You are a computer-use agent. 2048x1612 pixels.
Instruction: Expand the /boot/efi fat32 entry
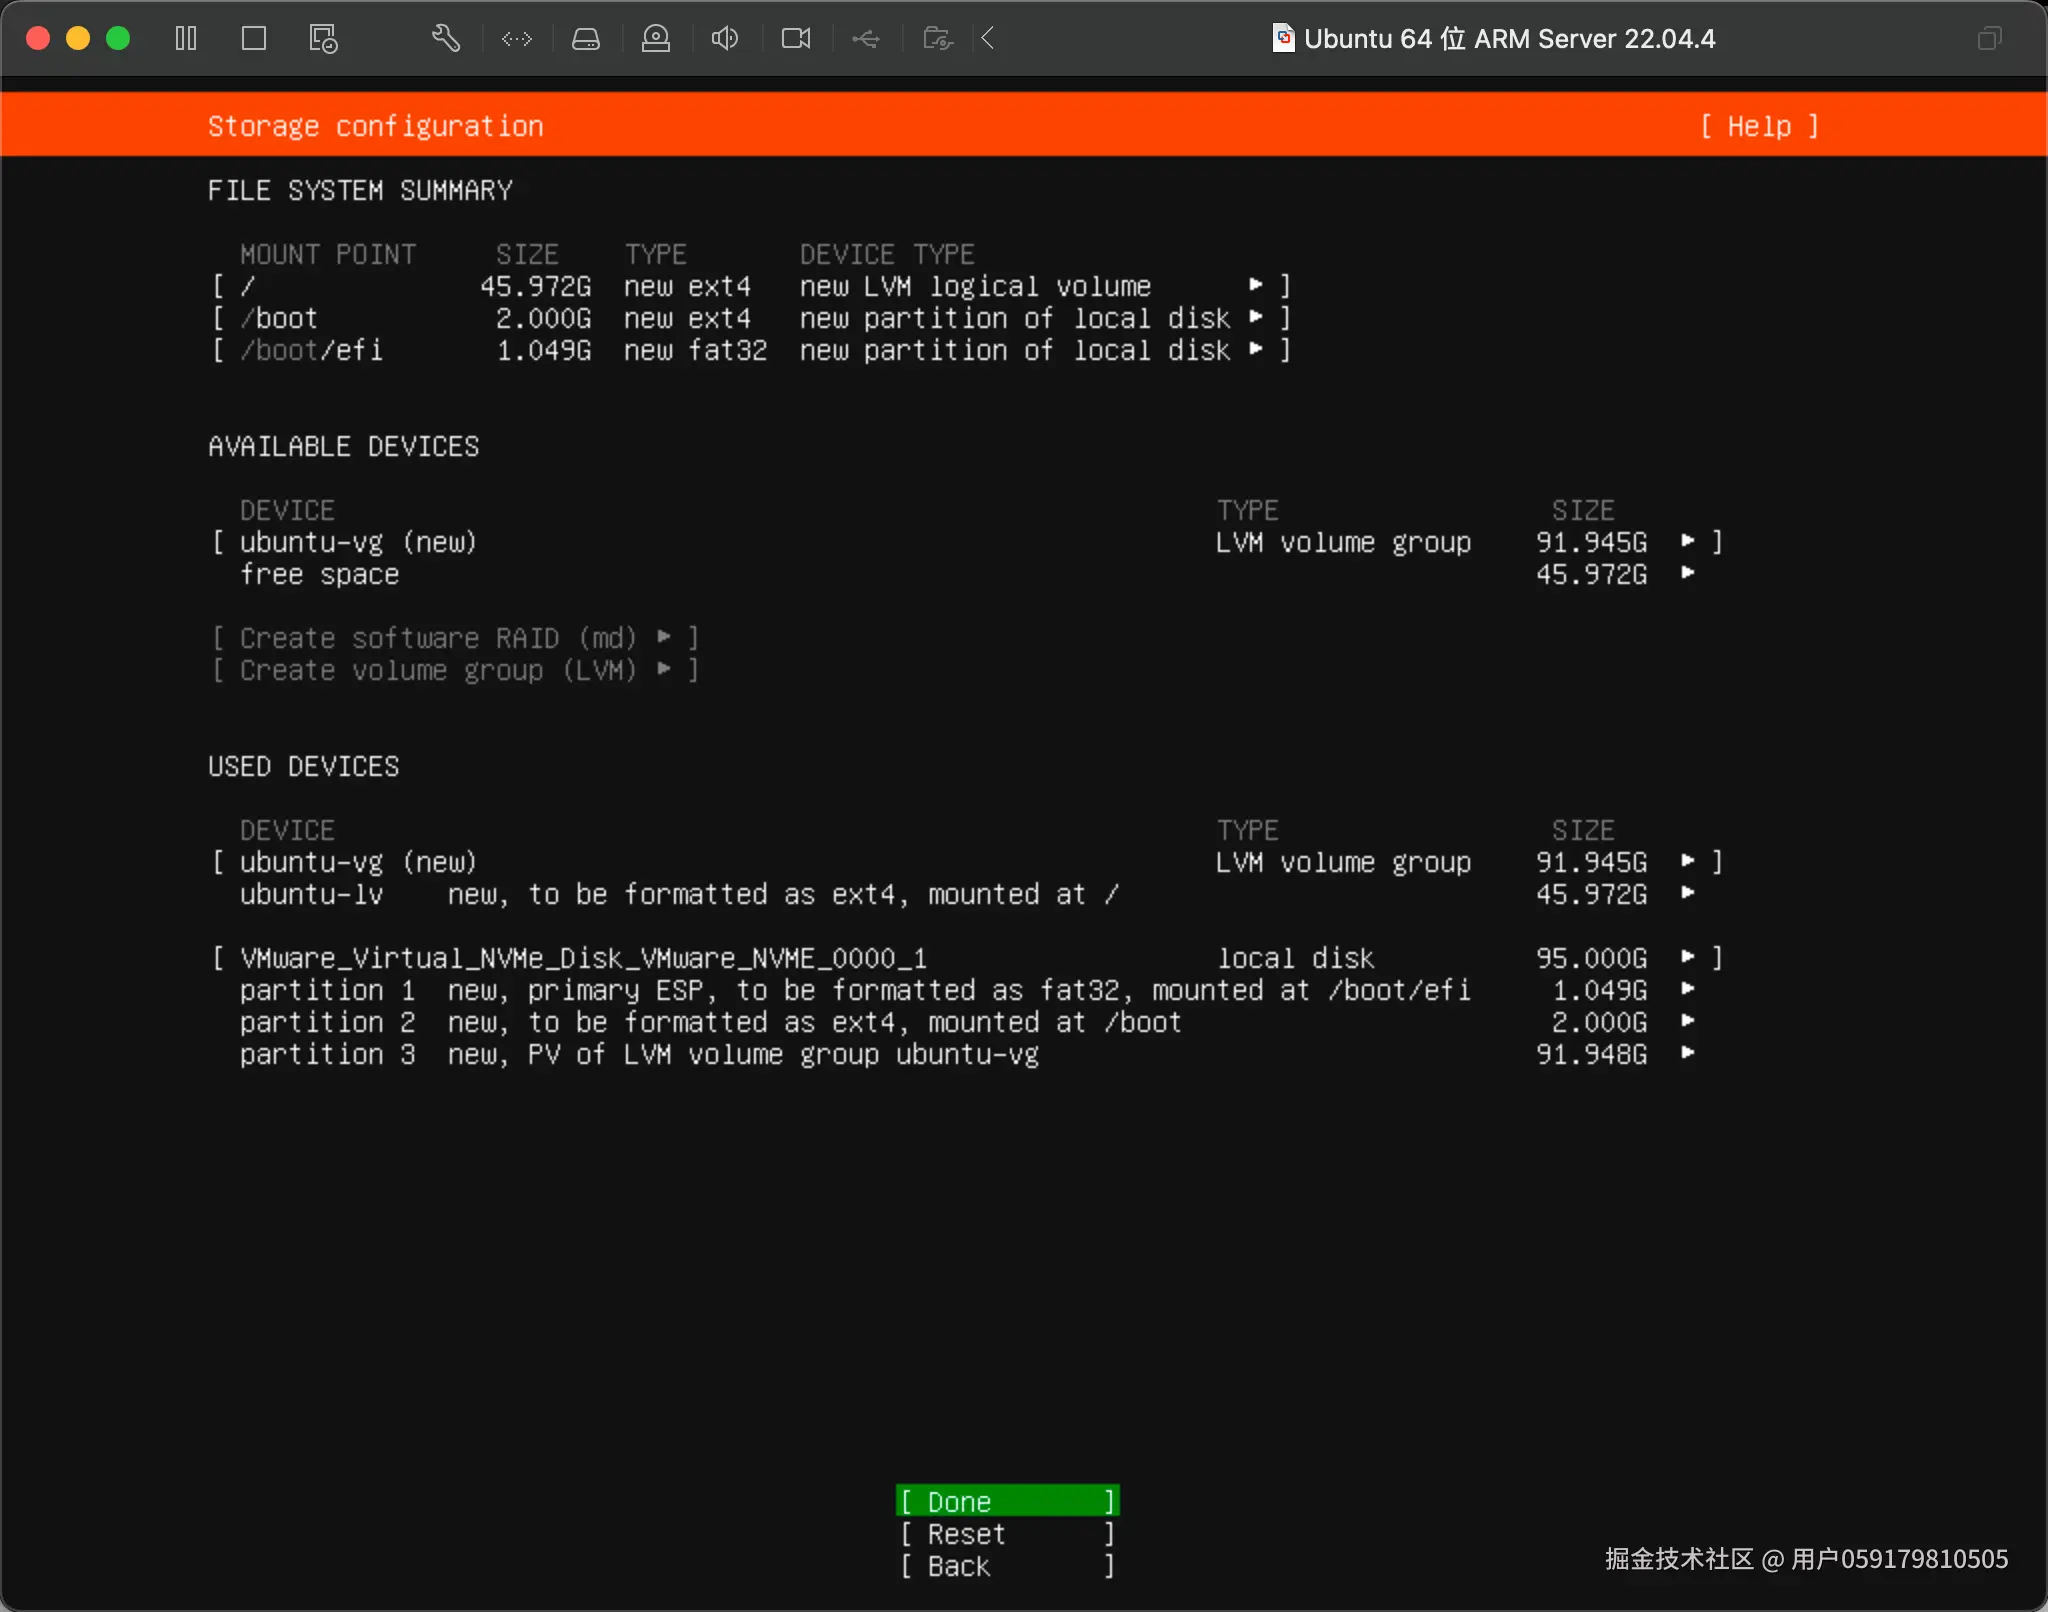[x=750, y=351]
